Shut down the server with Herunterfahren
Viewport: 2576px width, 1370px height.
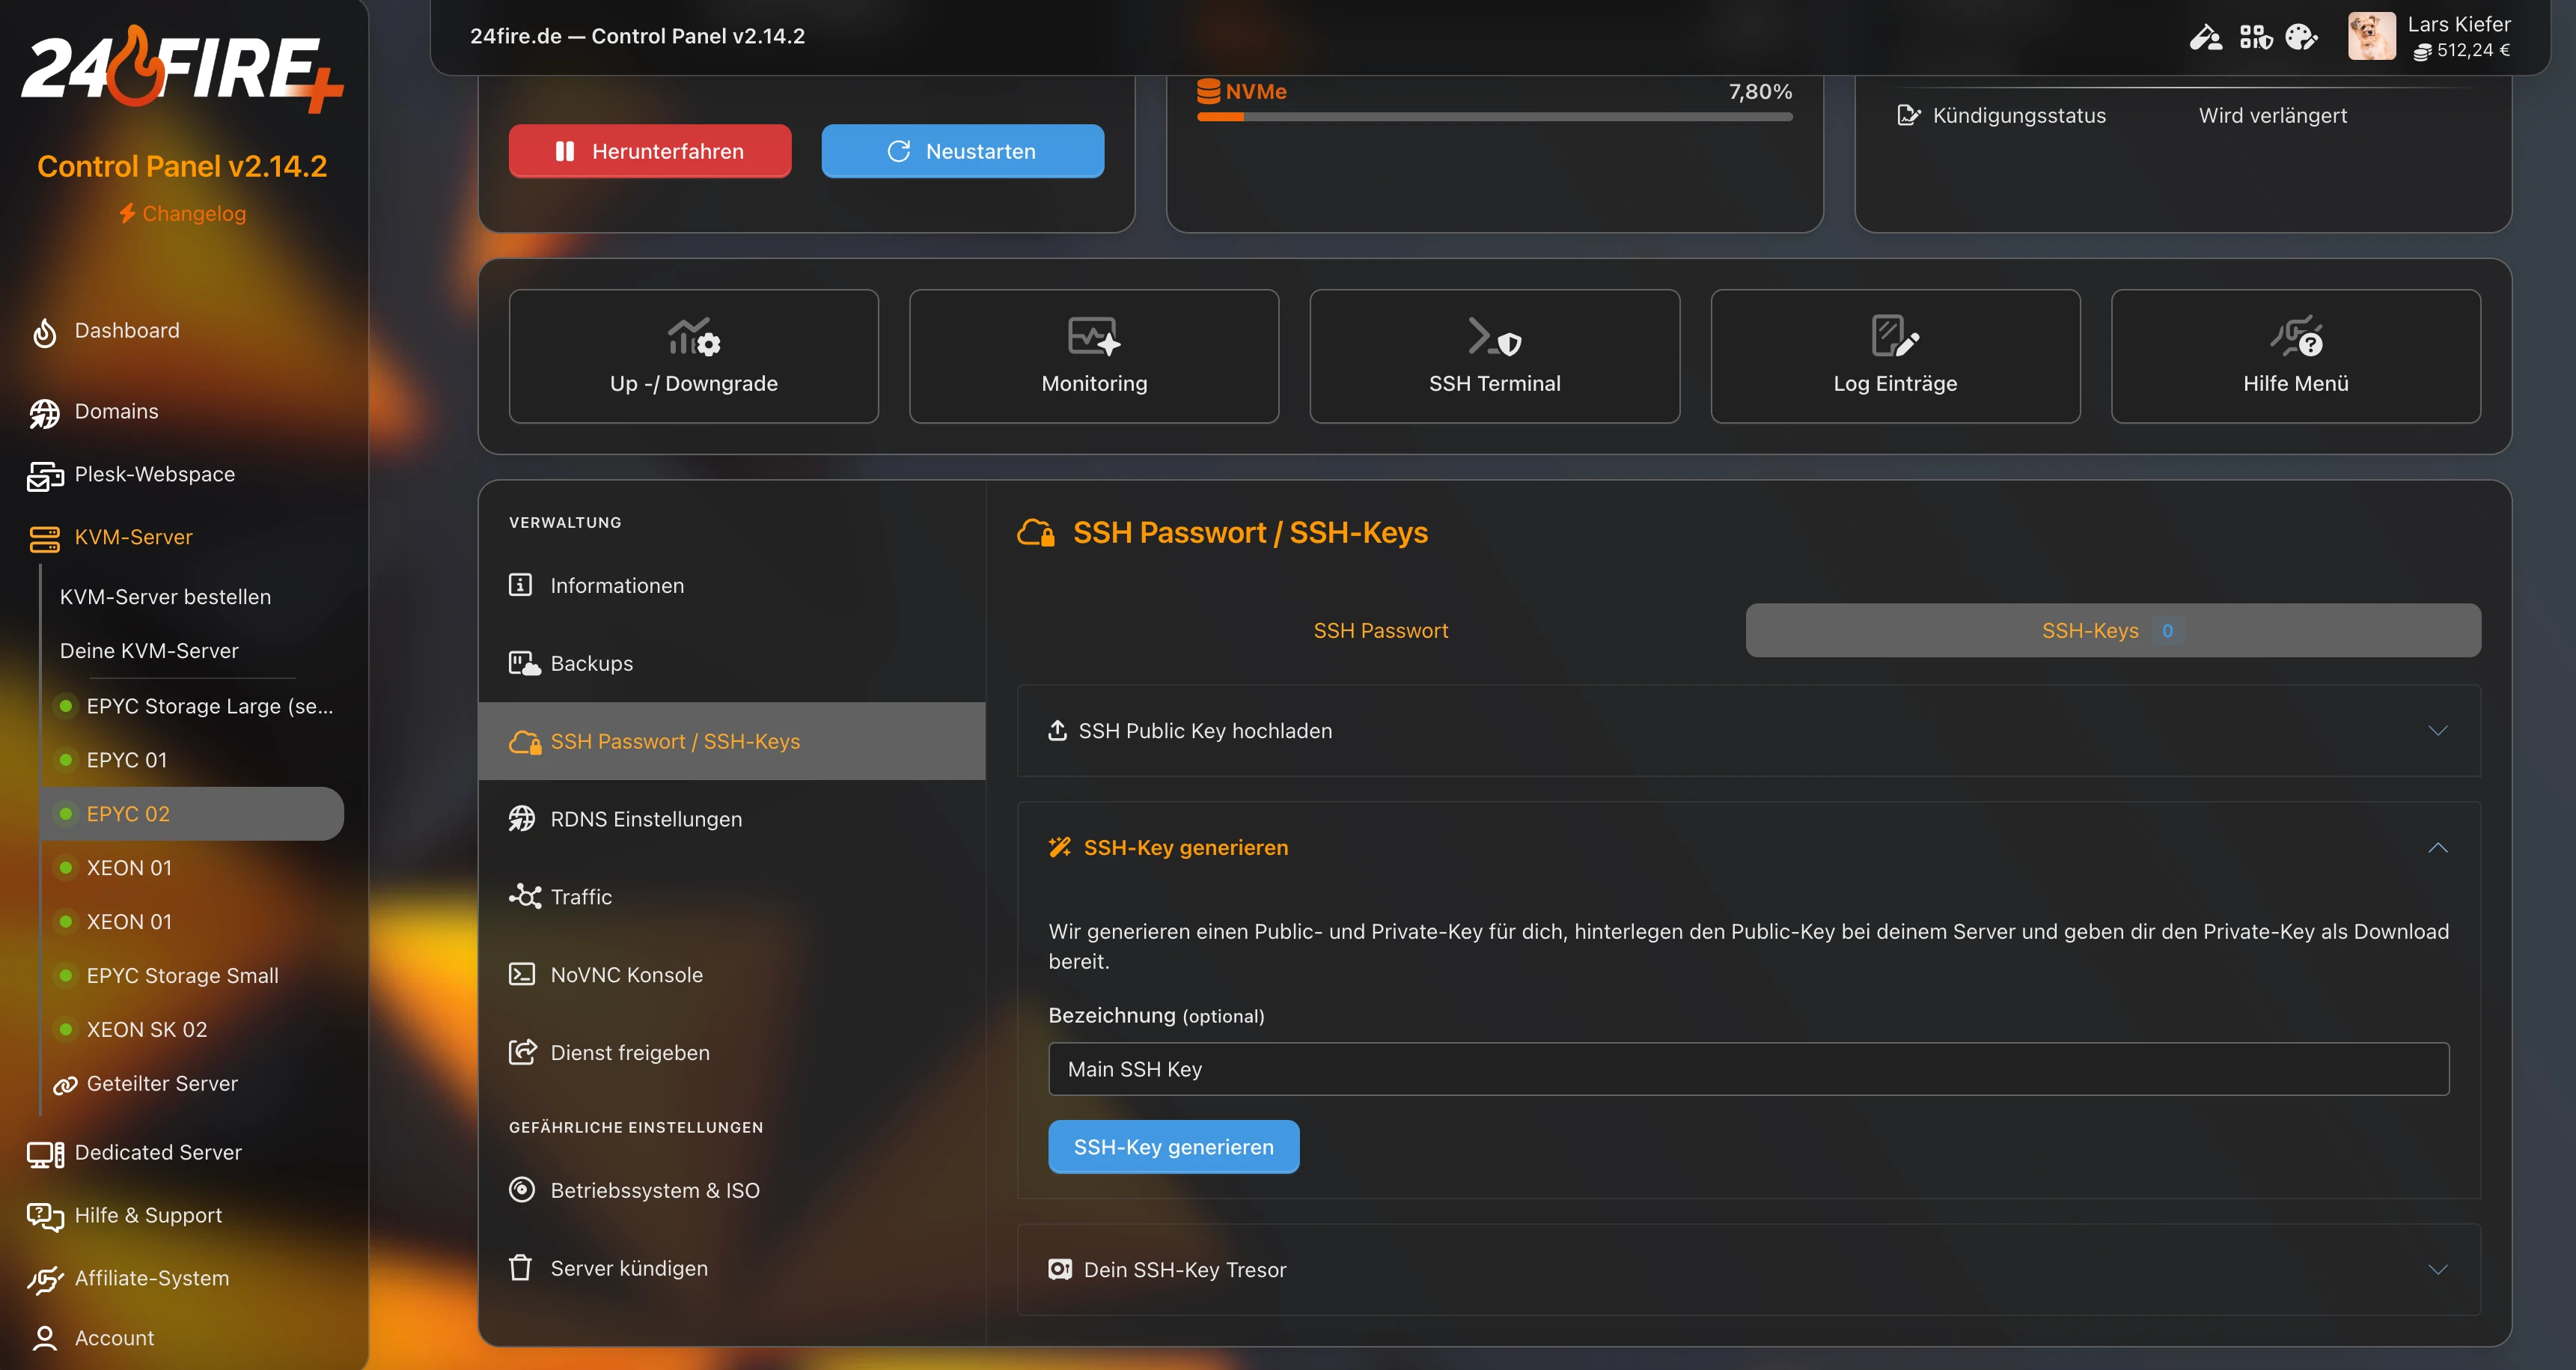[650, 151]
